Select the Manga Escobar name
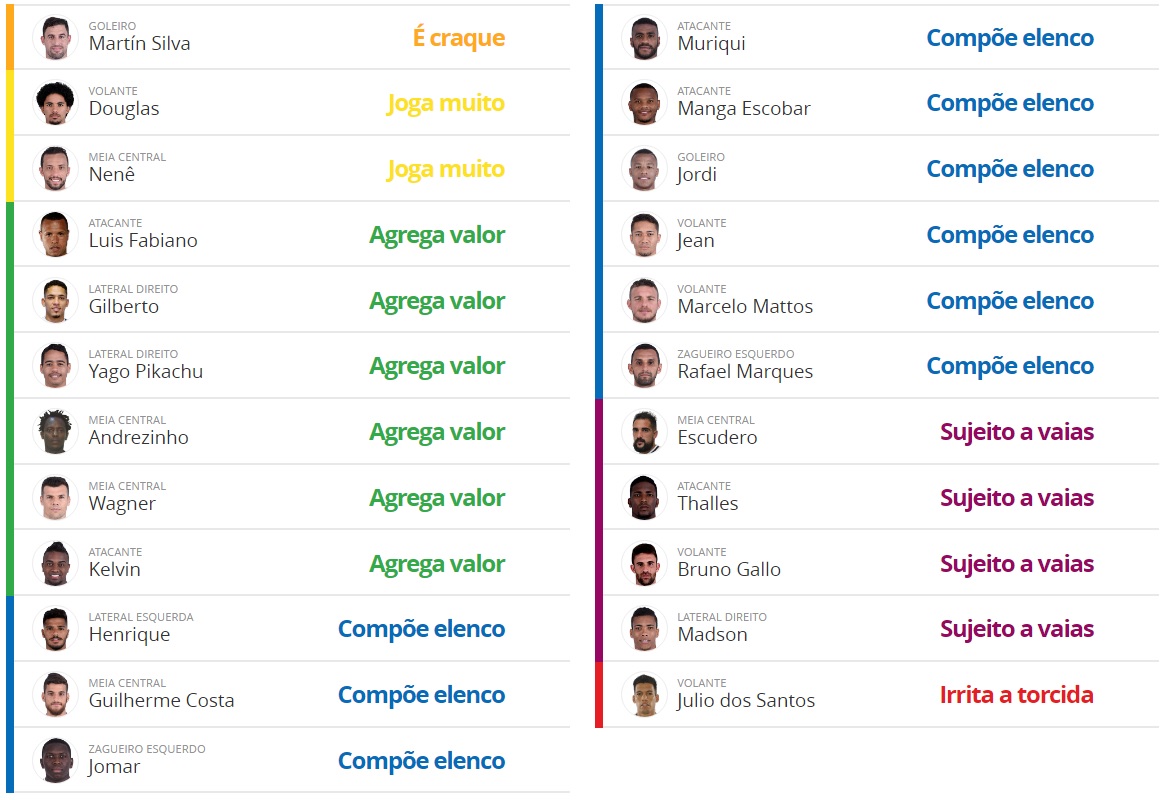Viewport: 1170px width, 800px height. [743, 108]
